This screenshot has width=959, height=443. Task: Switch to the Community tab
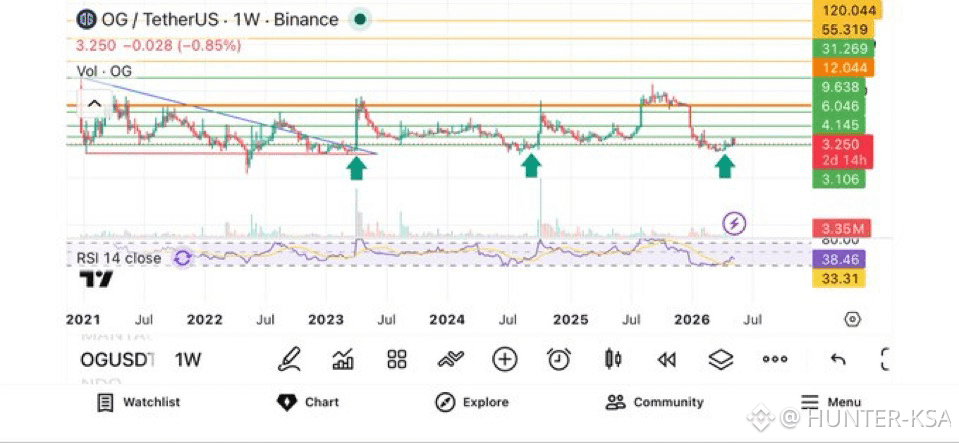[654, 402]
